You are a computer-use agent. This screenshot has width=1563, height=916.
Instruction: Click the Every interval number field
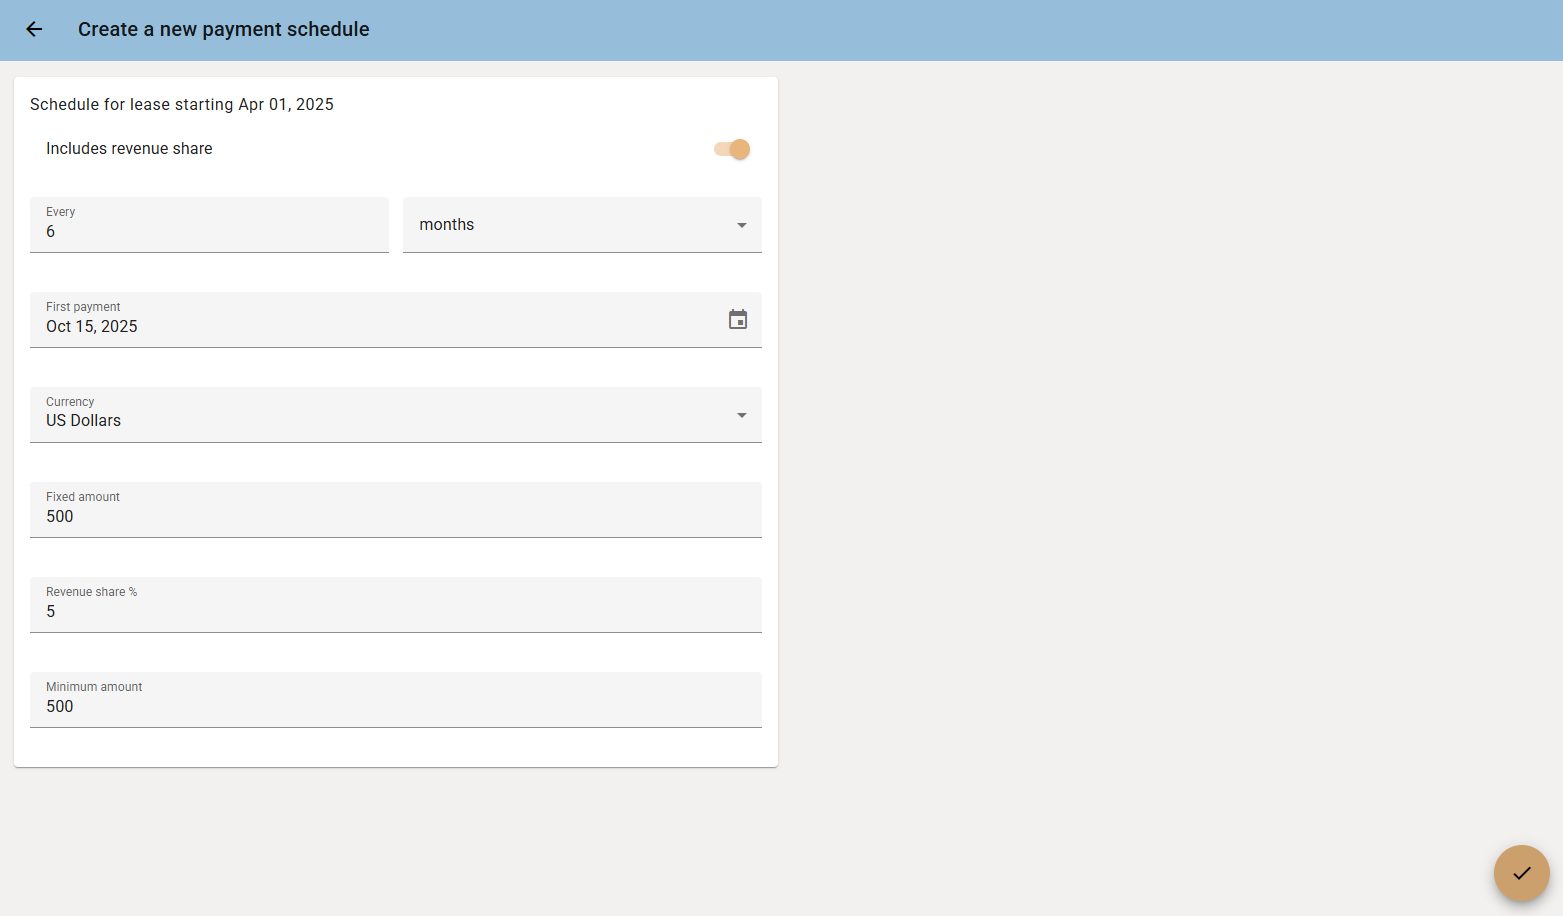click(x=209, y=225)
